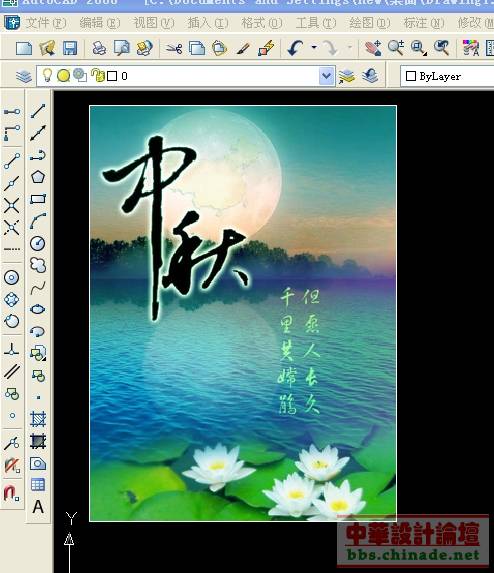Toggle Snap to None object snap icon
Viewport: 494px width, 573px height.
coord(11,465)
